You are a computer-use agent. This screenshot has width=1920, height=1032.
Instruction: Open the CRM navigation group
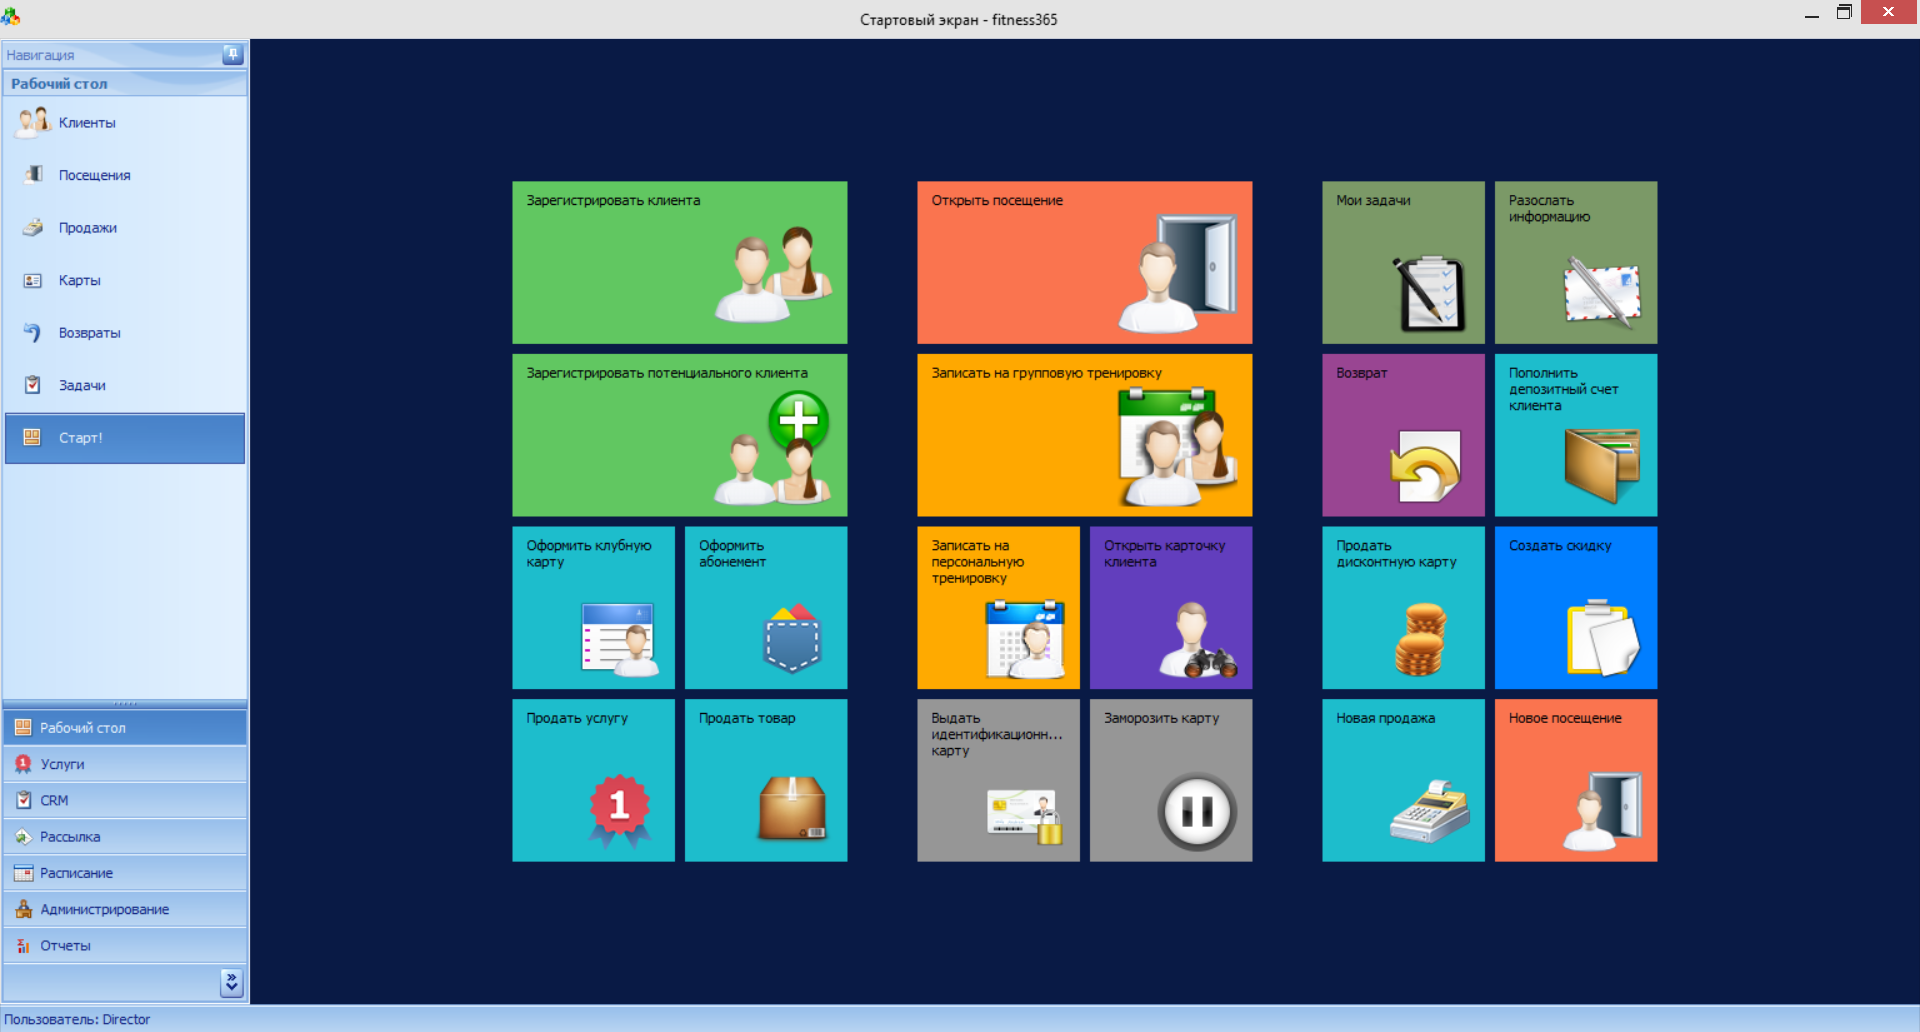[x=125, y=800]
